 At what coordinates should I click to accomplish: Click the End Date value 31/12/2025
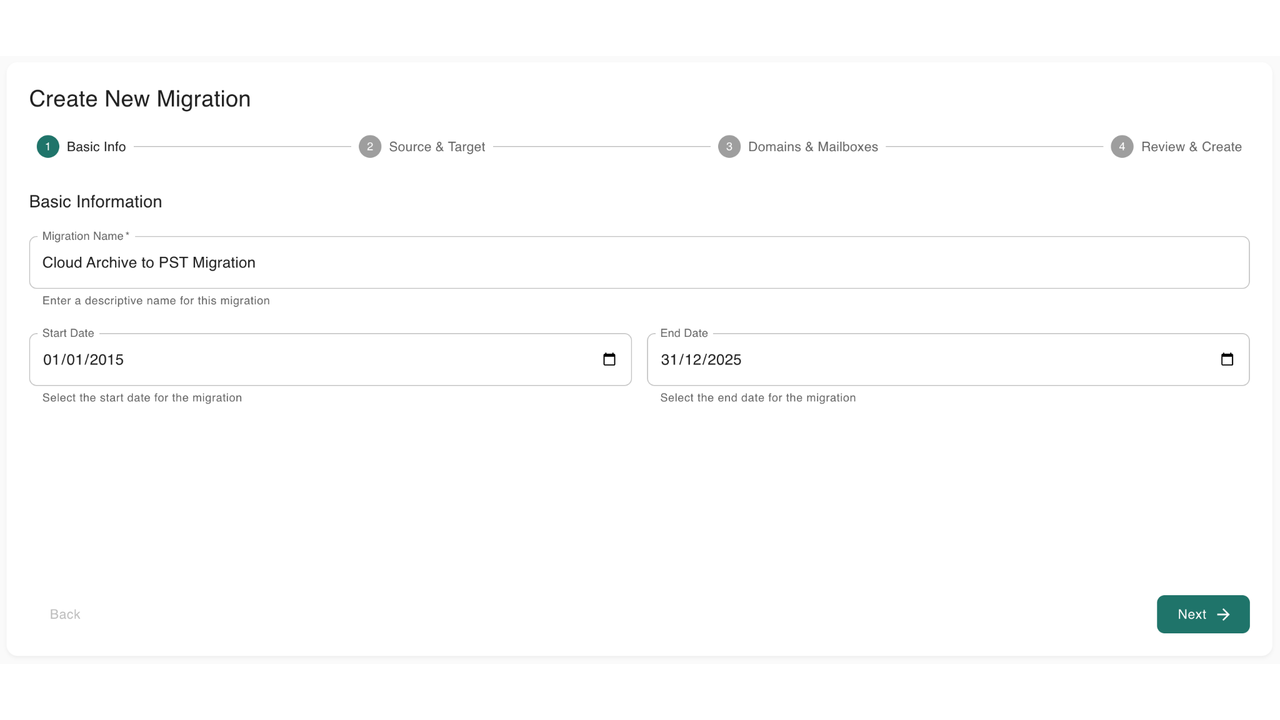[x=701, y=360]
